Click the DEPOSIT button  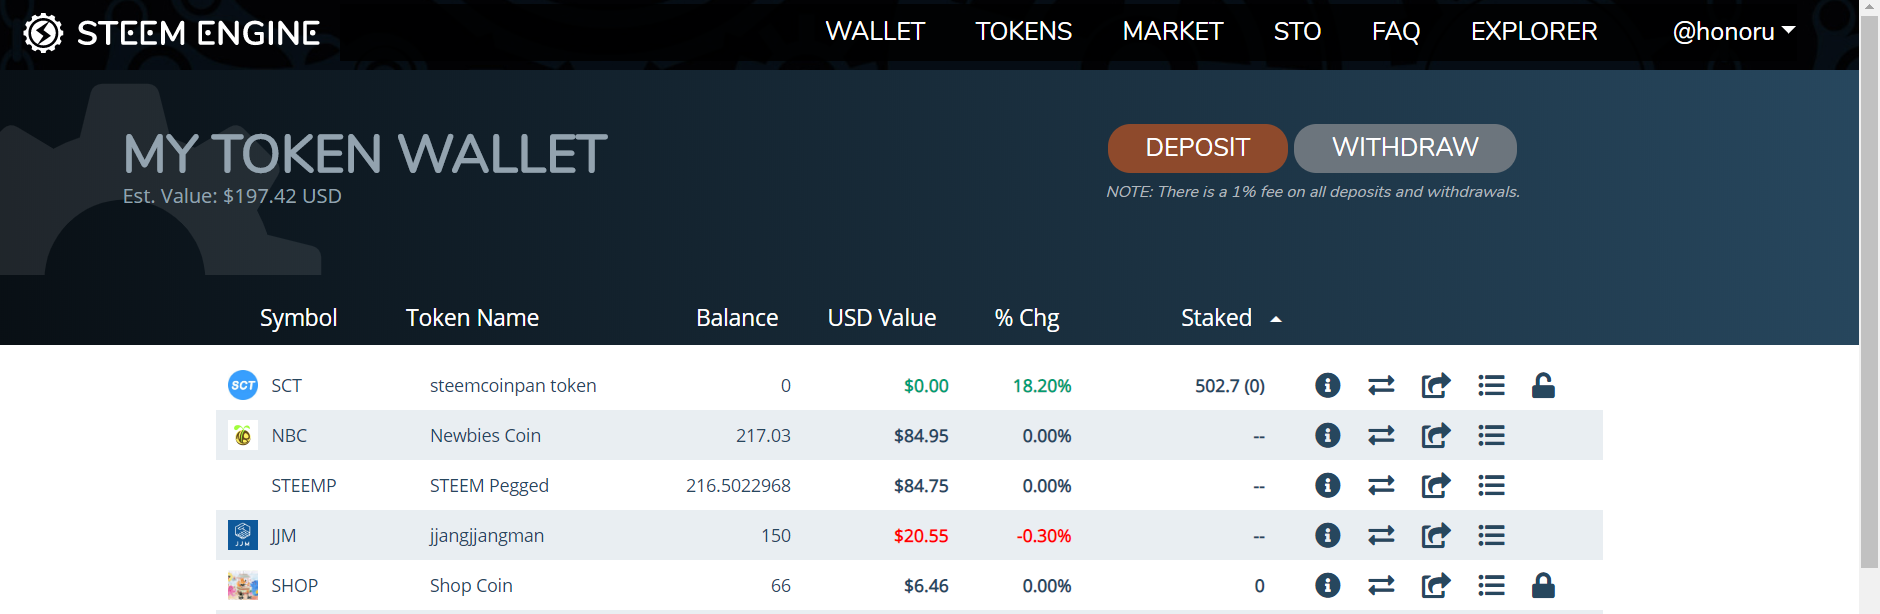[x=1198, y=148]
